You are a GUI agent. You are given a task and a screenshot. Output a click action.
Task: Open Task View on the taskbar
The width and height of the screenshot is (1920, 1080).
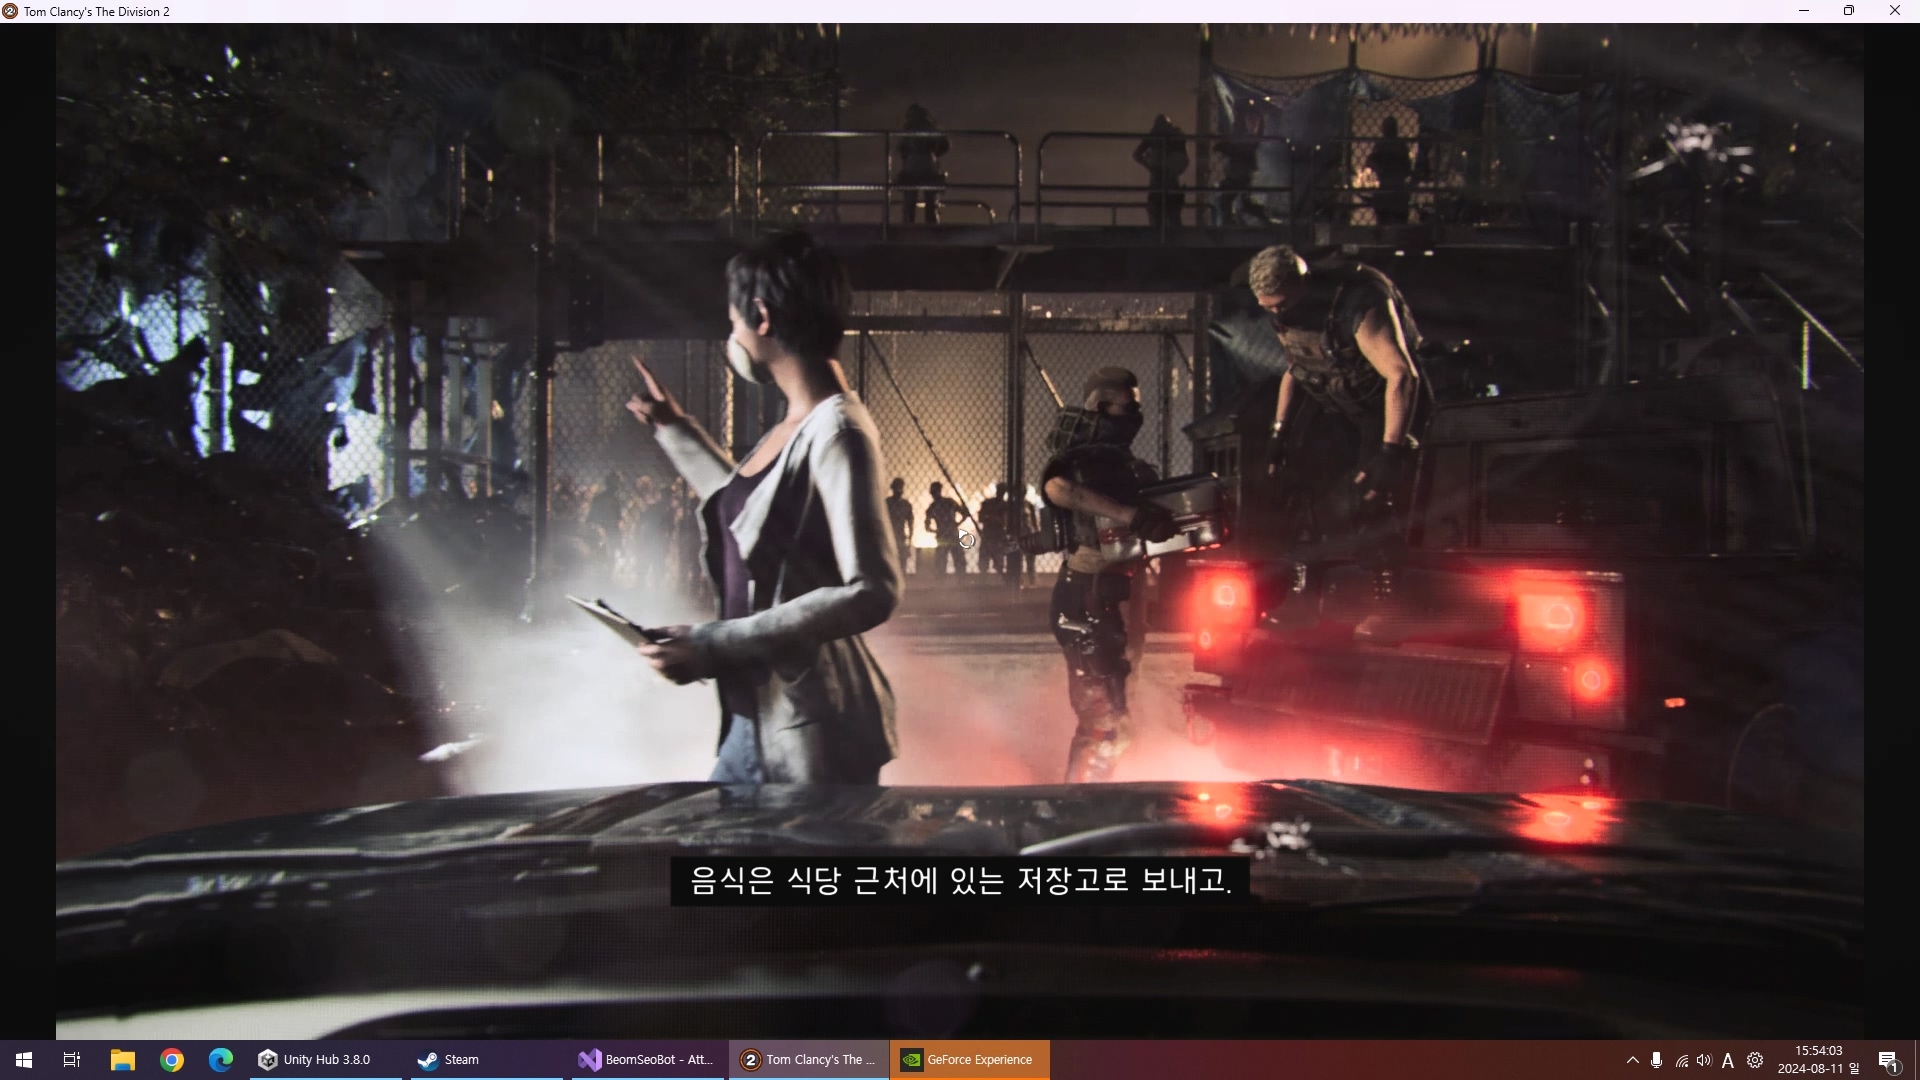click(x=72, y=1060)
